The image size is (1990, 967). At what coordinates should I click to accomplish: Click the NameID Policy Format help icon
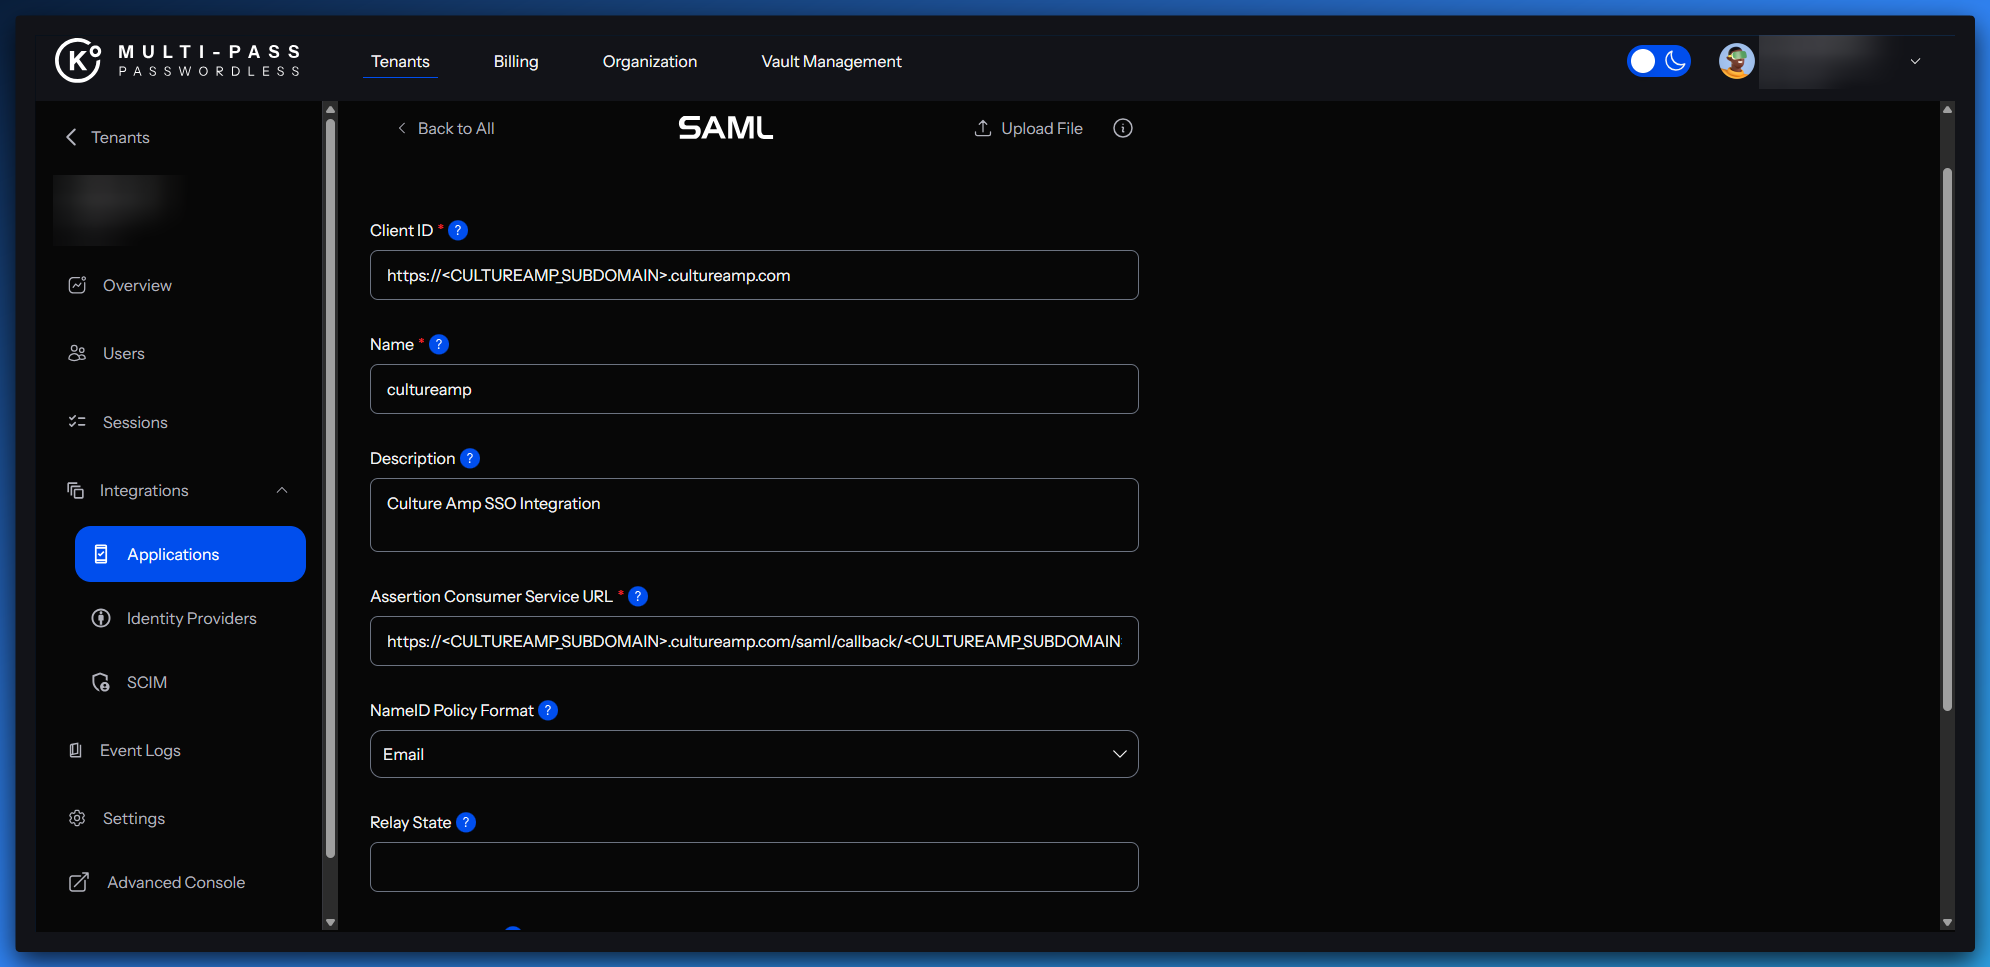(548, 710)
